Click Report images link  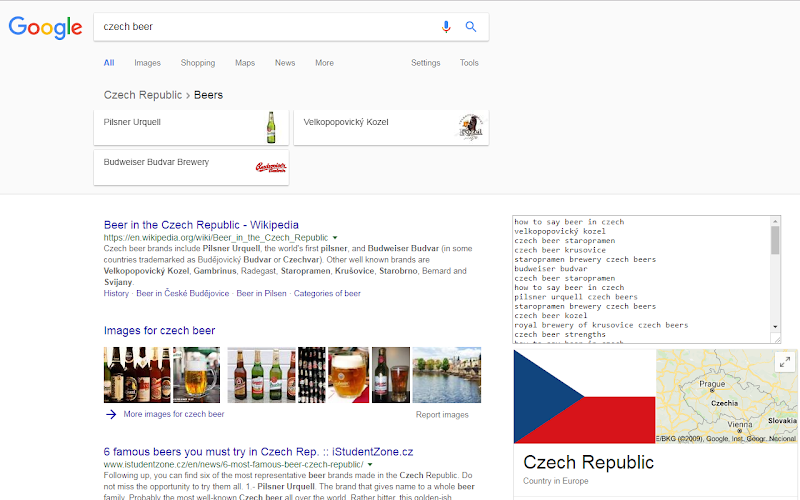(x=442, y=415)
